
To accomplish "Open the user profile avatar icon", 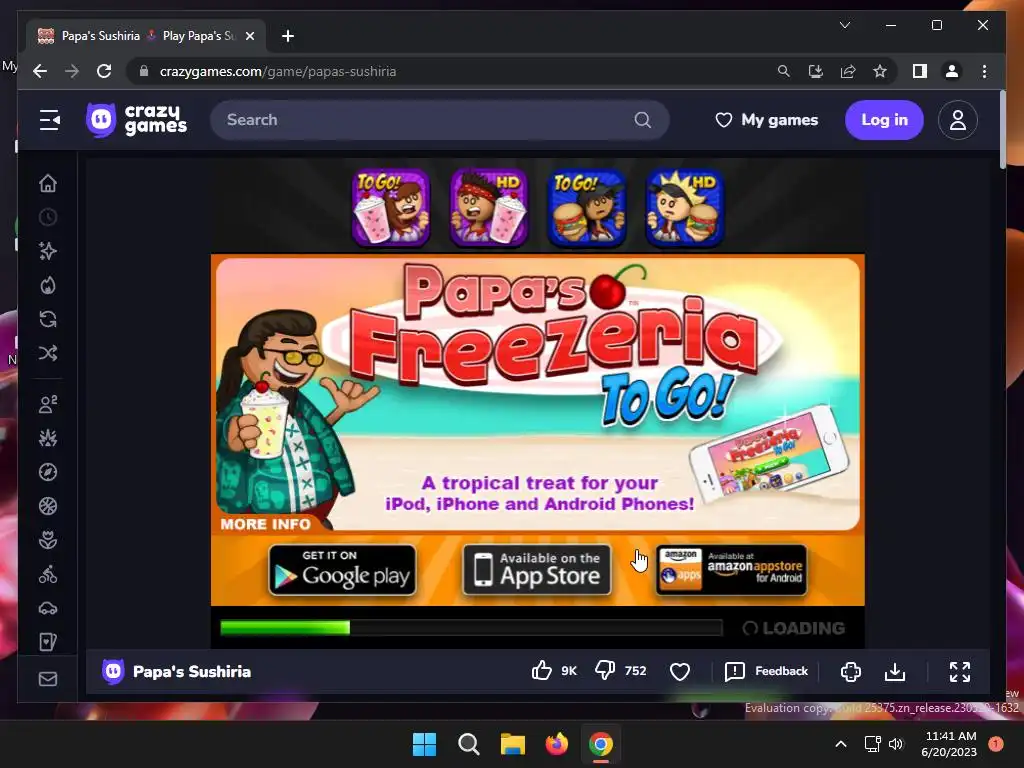I will click(957, 120).
